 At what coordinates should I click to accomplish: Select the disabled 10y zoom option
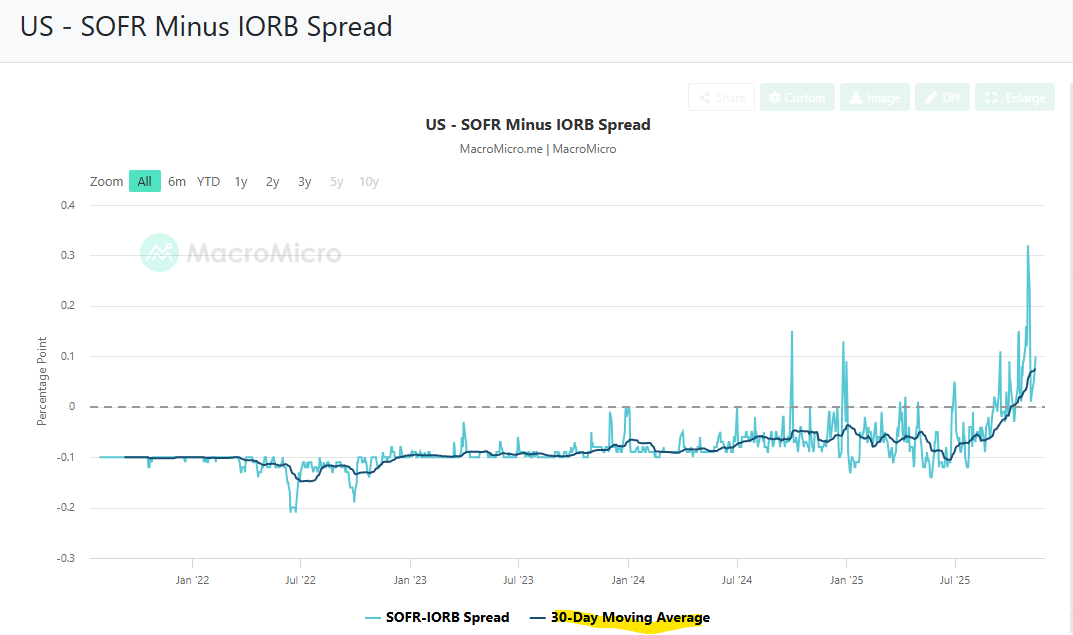coord(369,181)
